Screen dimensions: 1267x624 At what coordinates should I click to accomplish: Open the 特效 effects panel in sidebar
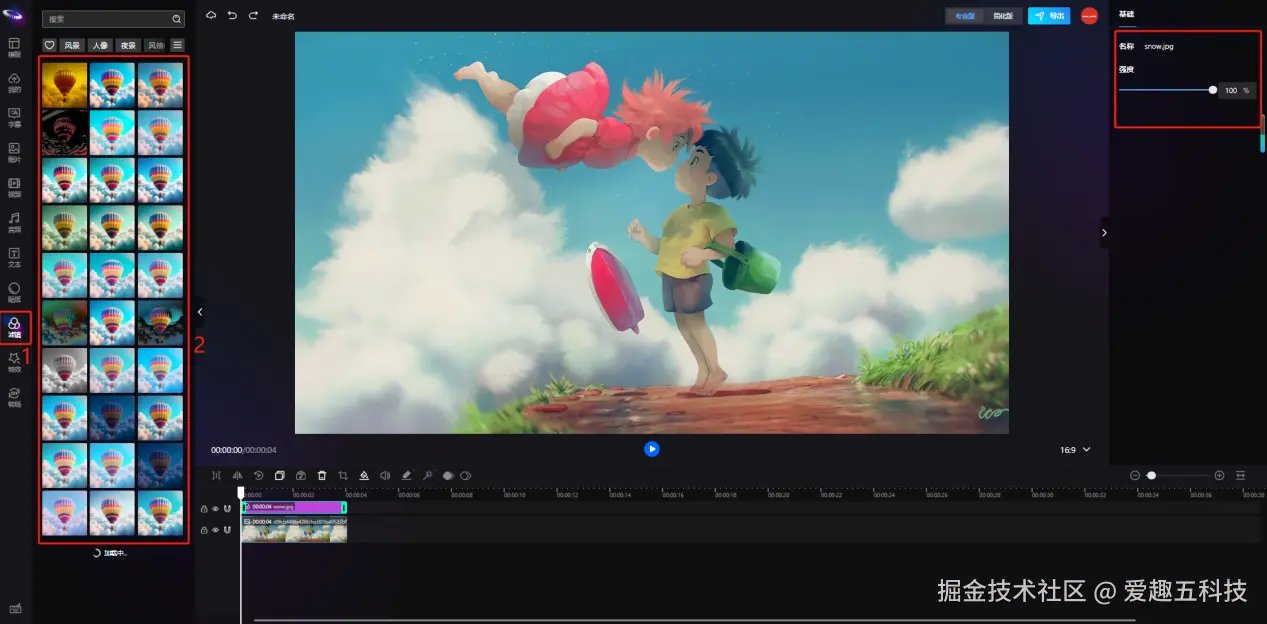(x=14, y=361)
